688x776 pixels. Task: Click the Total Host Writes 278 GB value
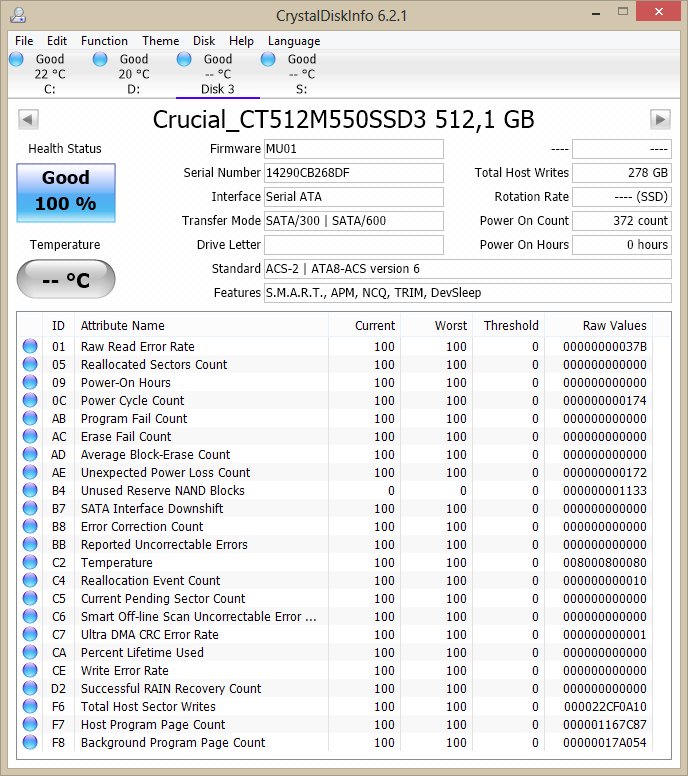click(x=622, y=173)
